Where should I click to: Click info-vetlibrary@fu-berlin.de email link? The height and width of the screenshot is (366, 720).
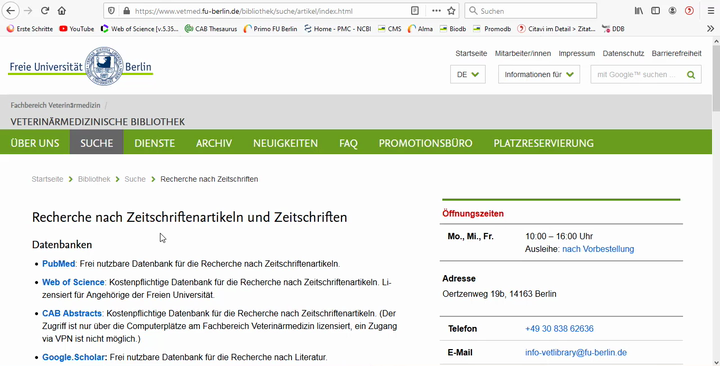(x=576, y=353)
